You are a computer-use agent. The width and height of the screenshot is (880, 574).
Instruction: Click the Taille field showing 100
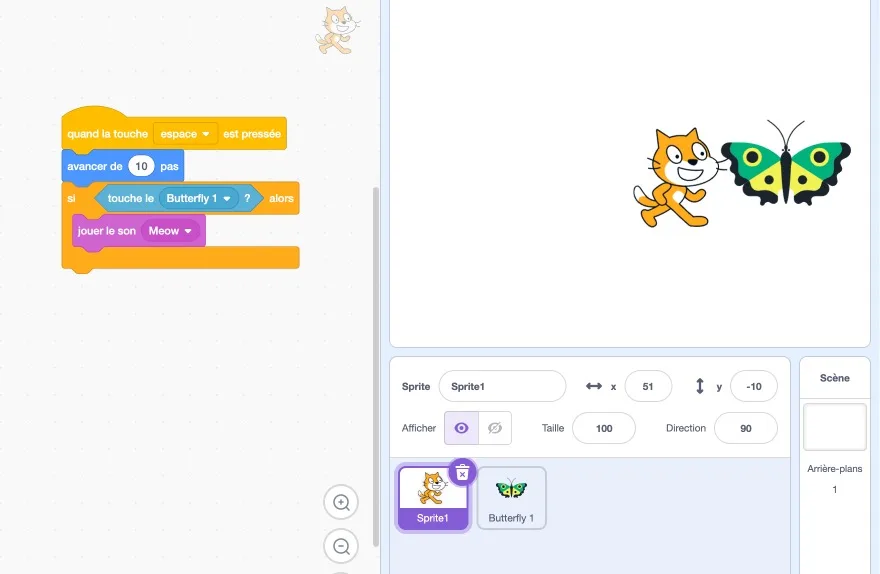[604, 428]
